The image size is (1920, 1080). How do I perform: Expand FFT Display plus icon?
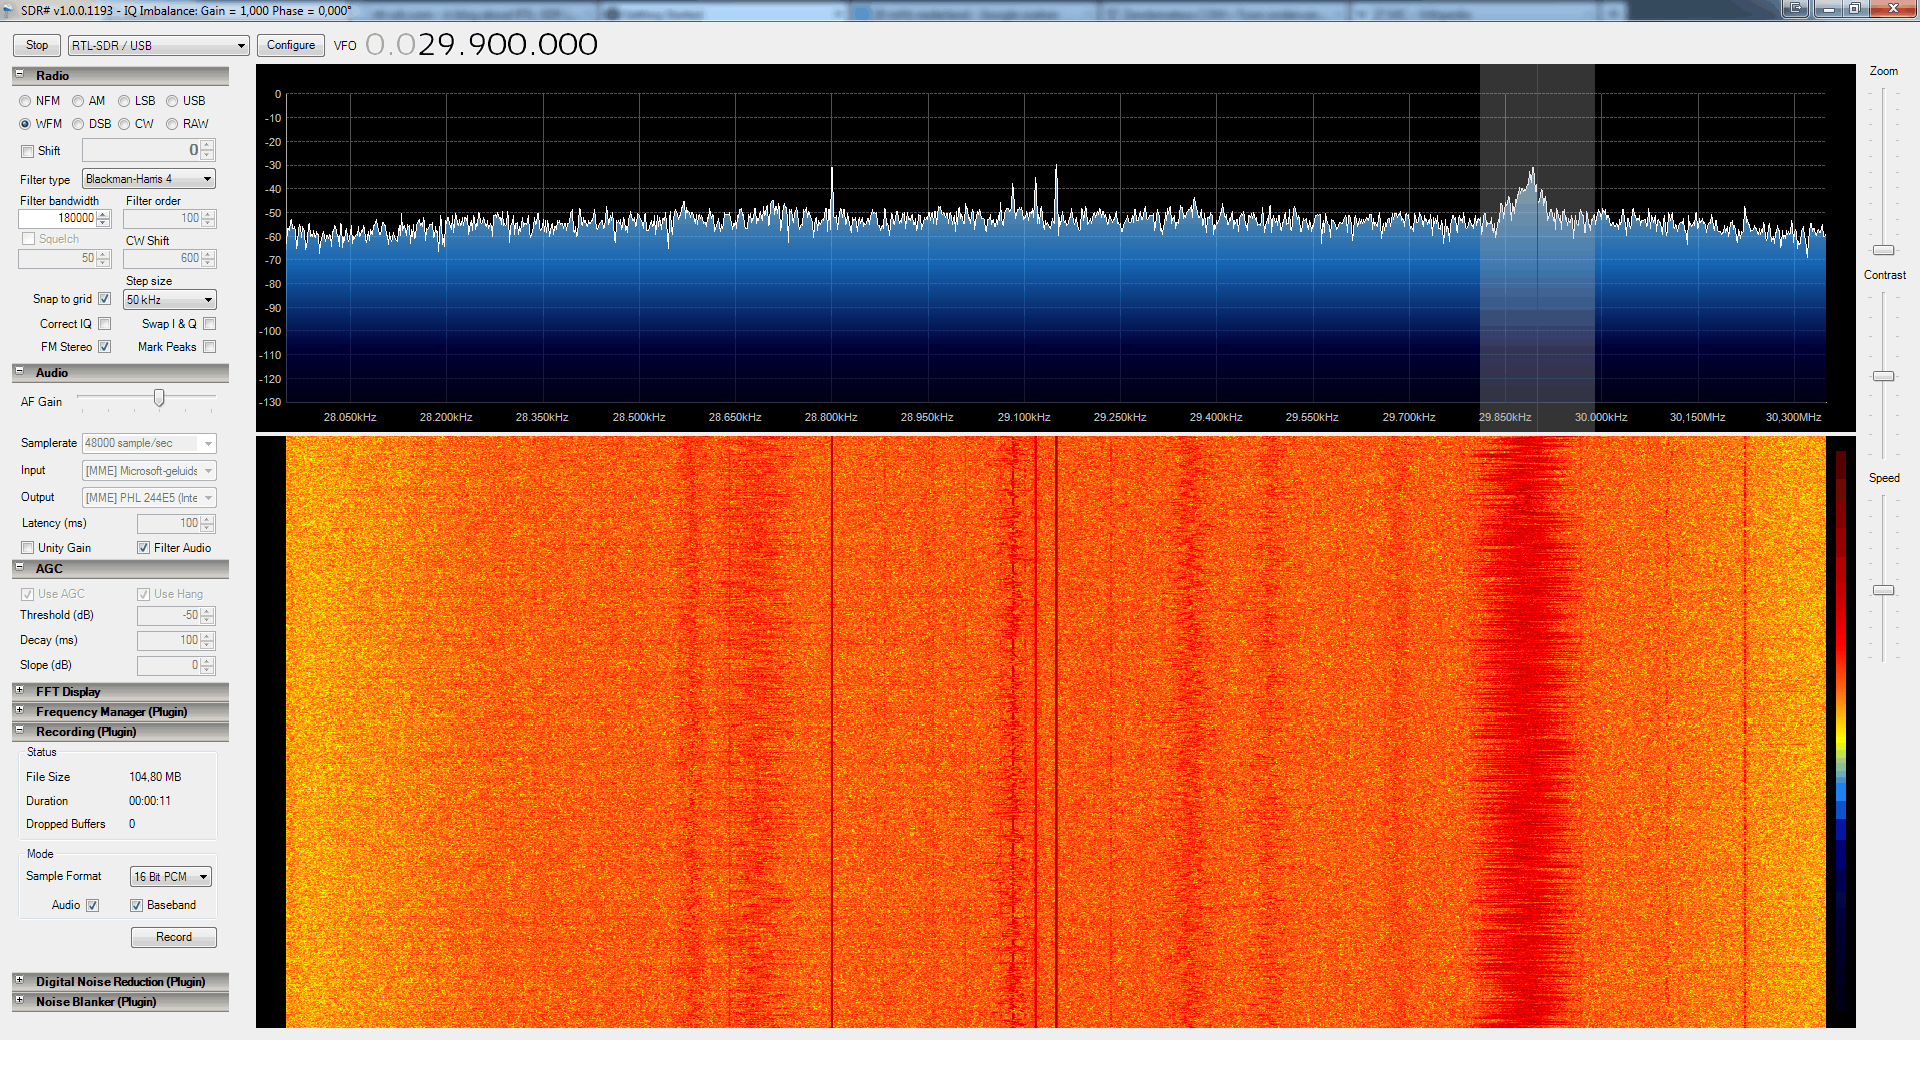pos(19,691)
